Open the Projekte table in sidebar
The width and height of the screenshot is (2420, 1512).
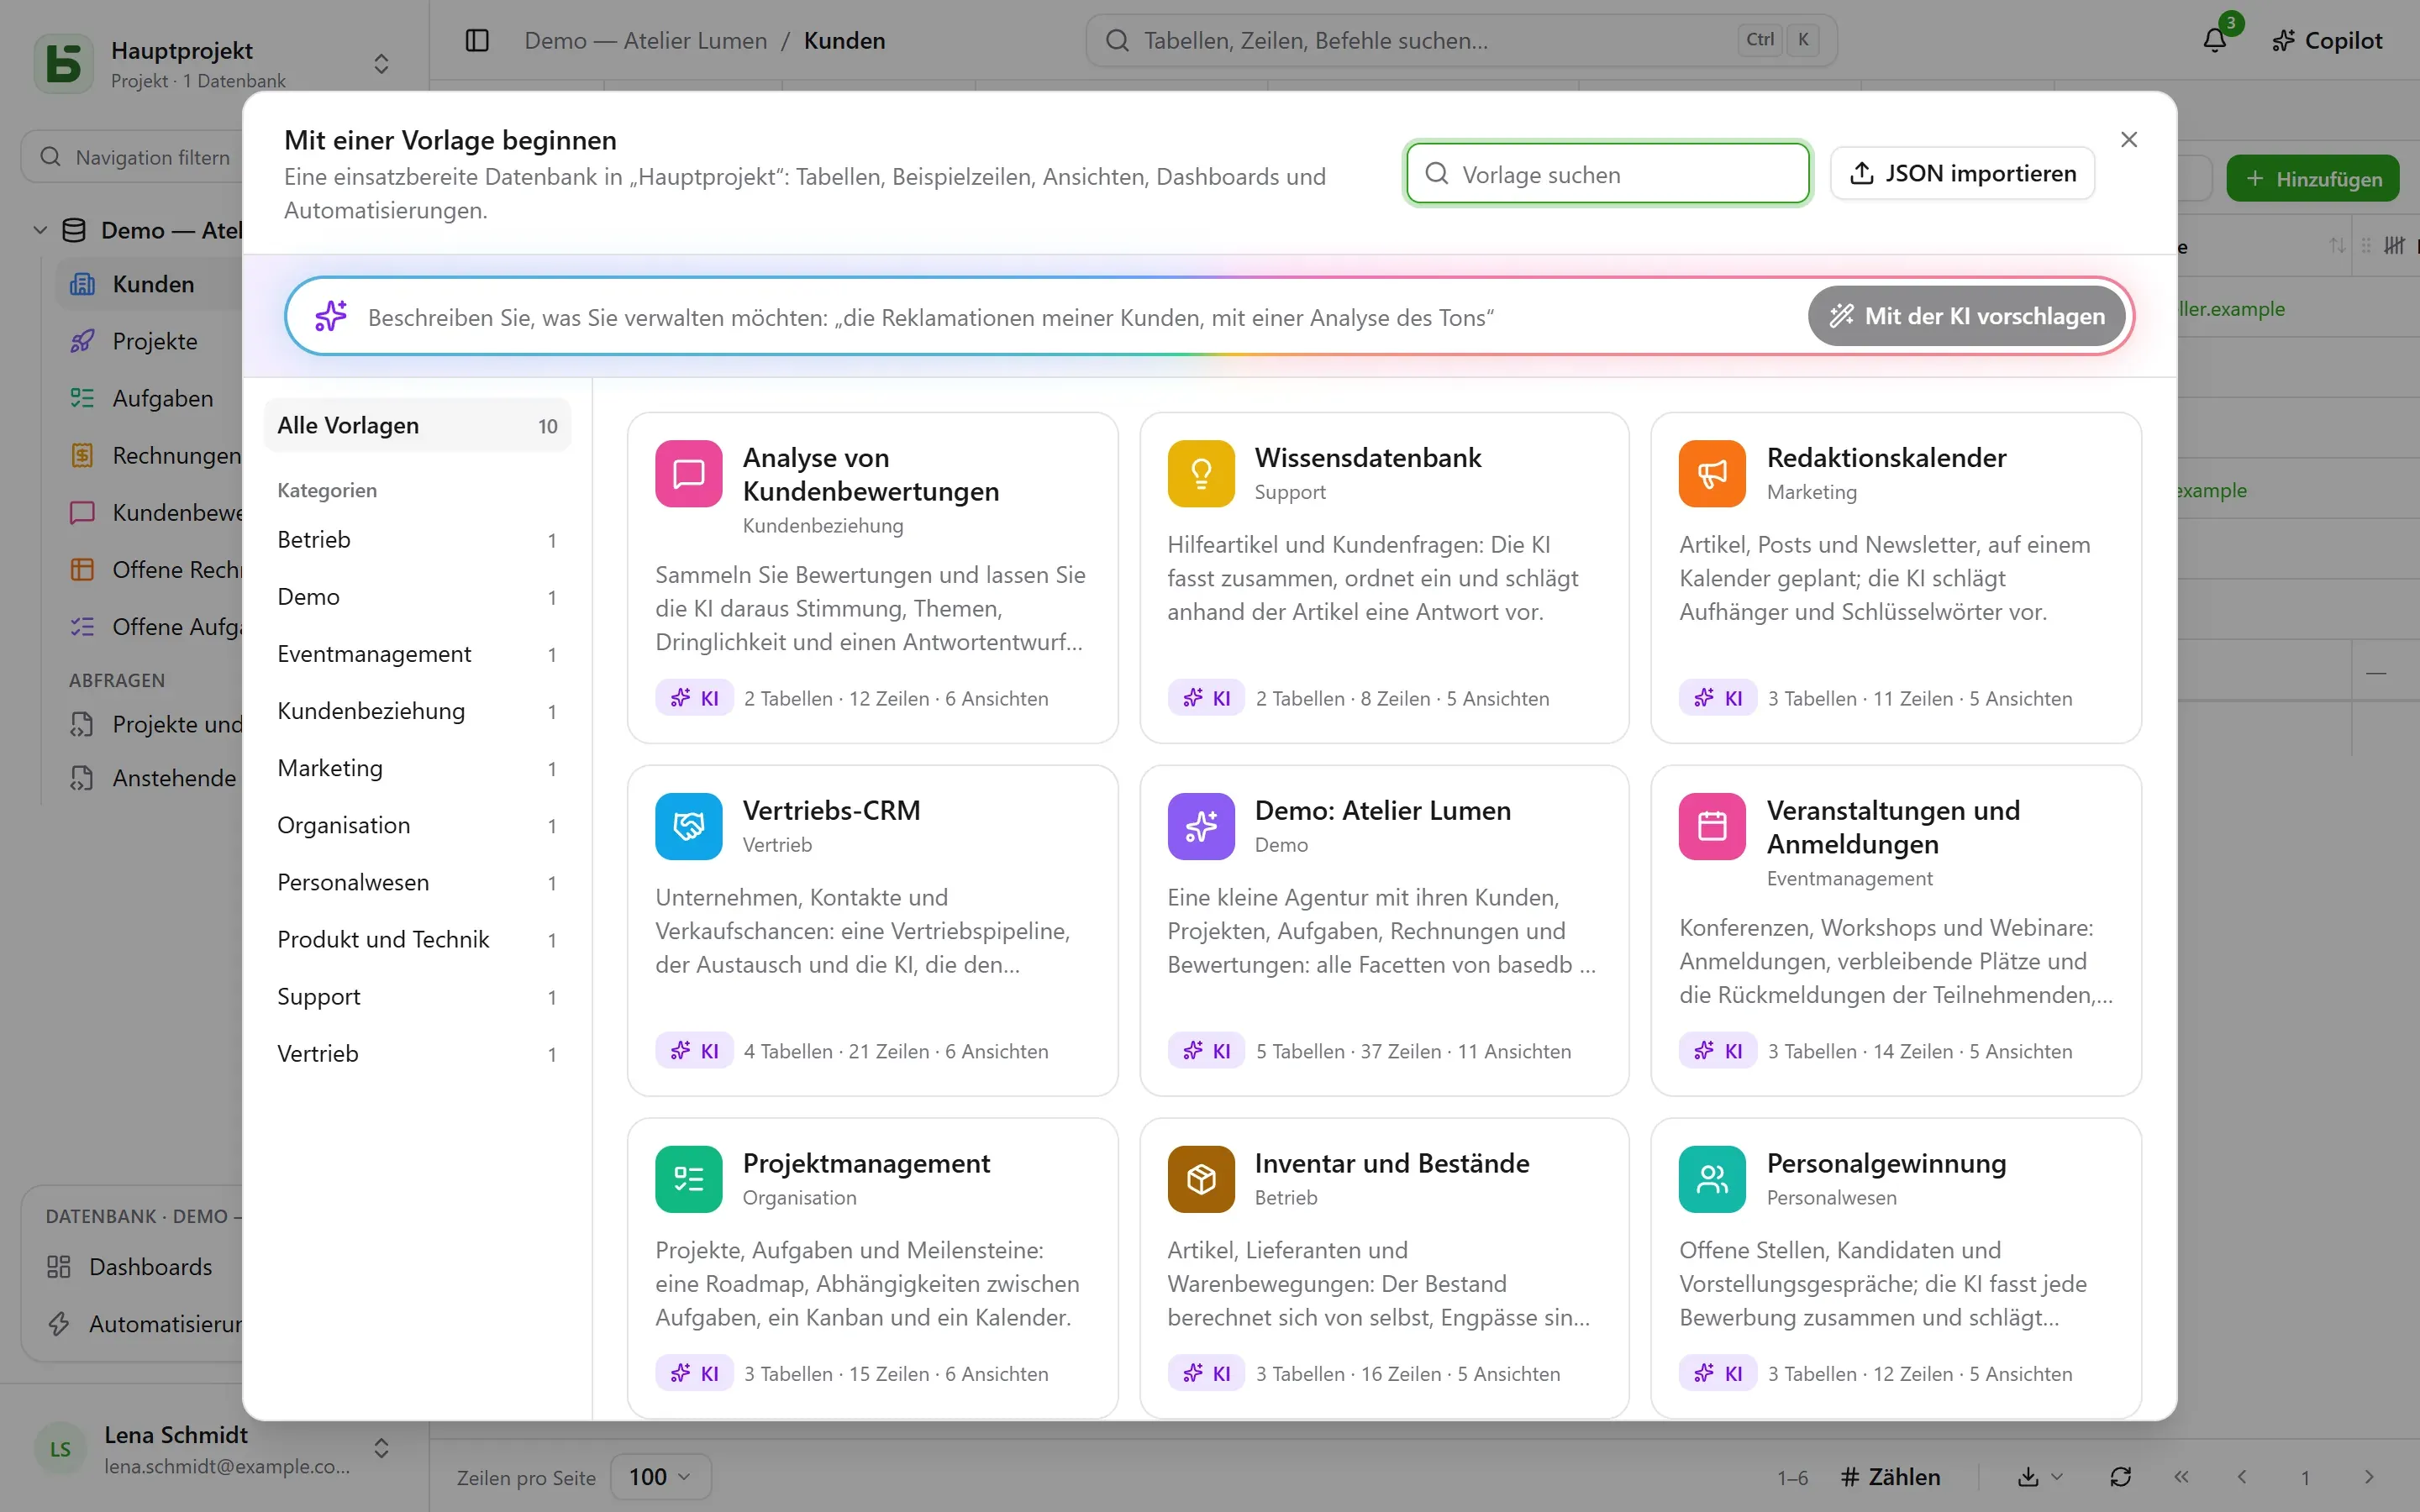click(x=150, y=341)
